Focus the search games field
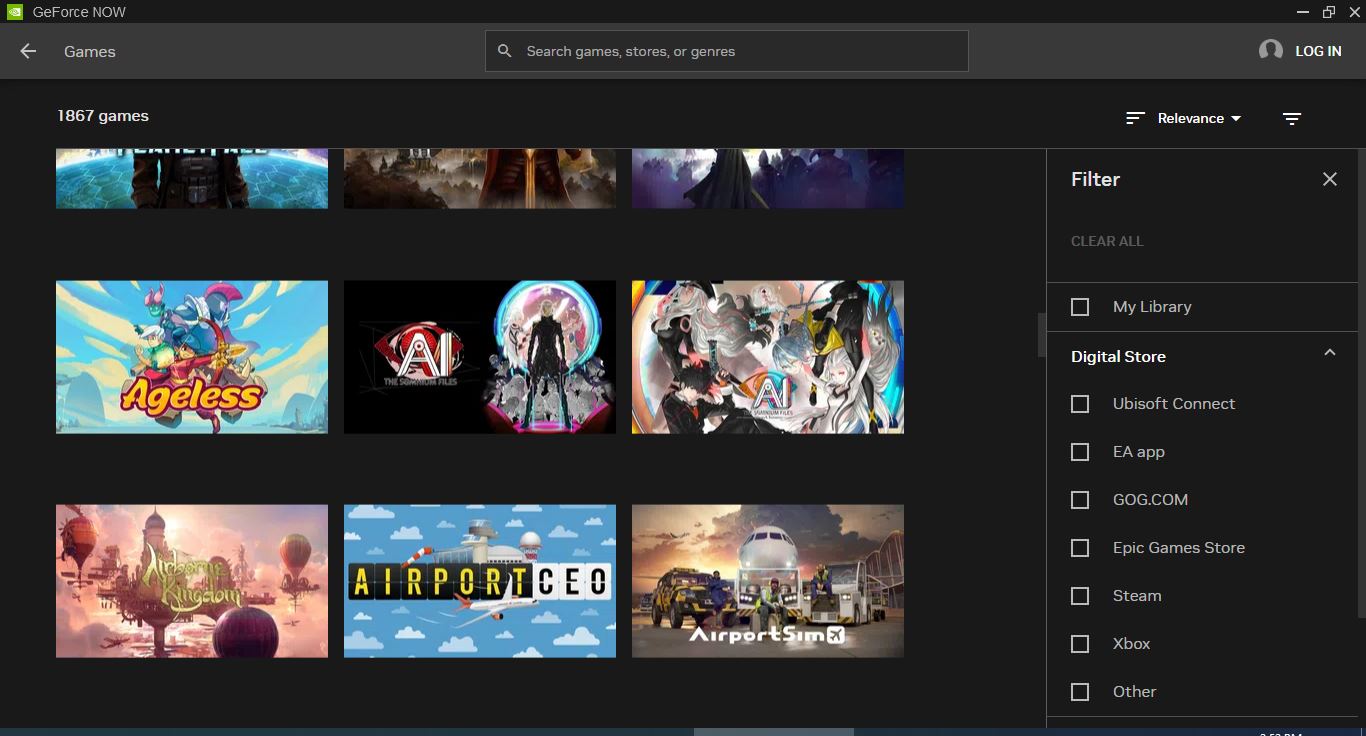The height and width of the screenshot is (736, 1366). pos(727,51)
